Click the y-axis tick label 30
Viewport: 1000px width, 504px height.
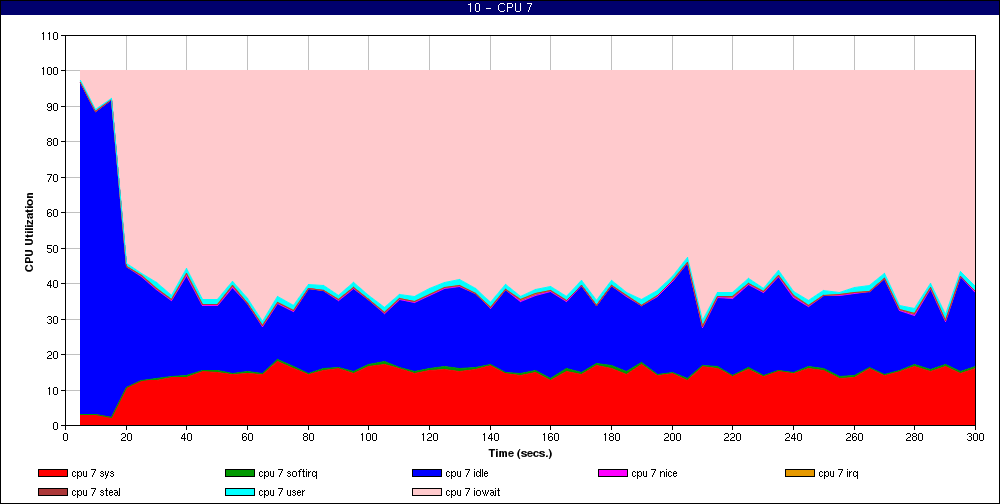(x=52, y=319)
